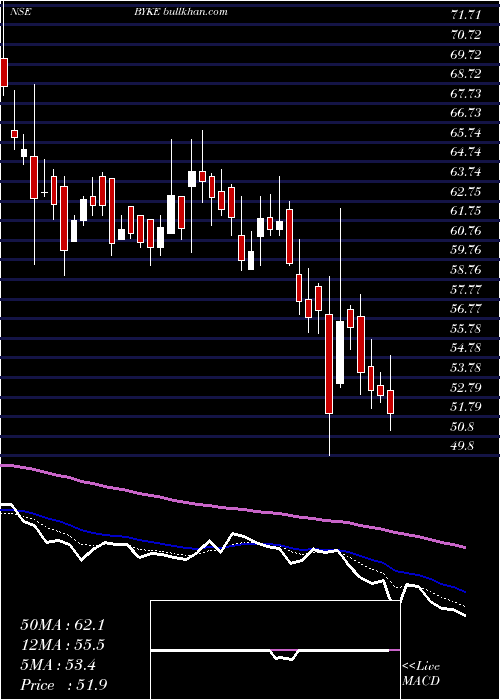Click the 58.76 price axis label
The image size is (500, 700).
point(466,270)
